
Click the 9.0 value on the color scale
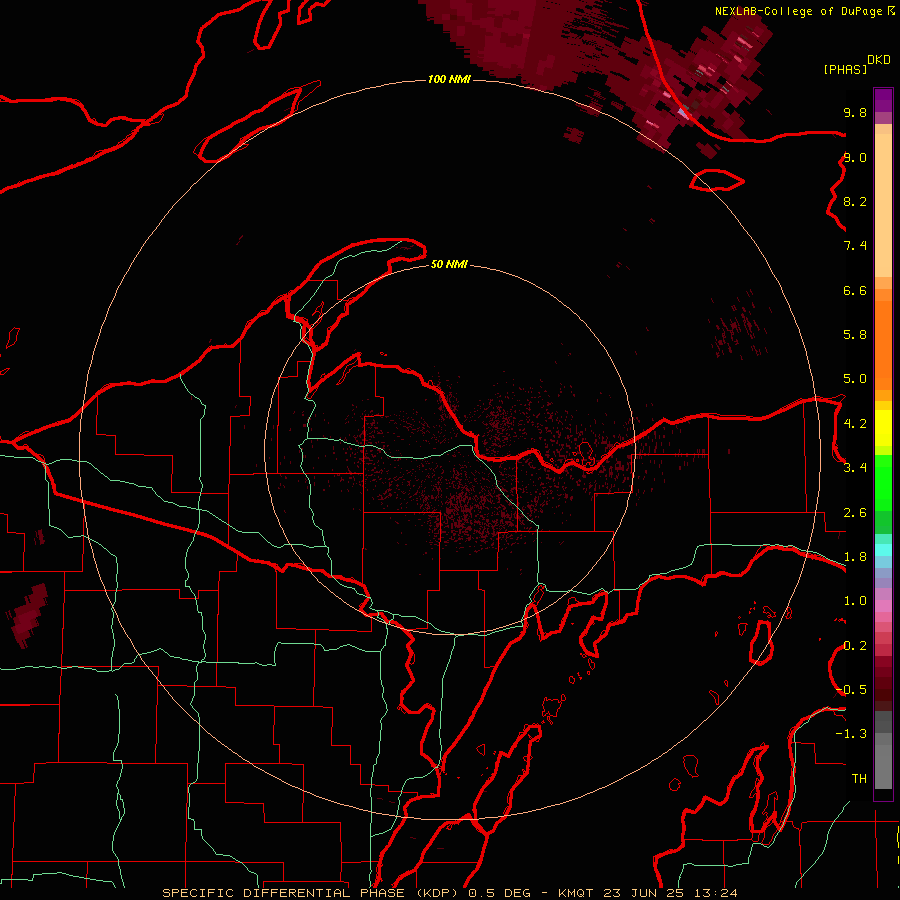click(x=855, y=157)
